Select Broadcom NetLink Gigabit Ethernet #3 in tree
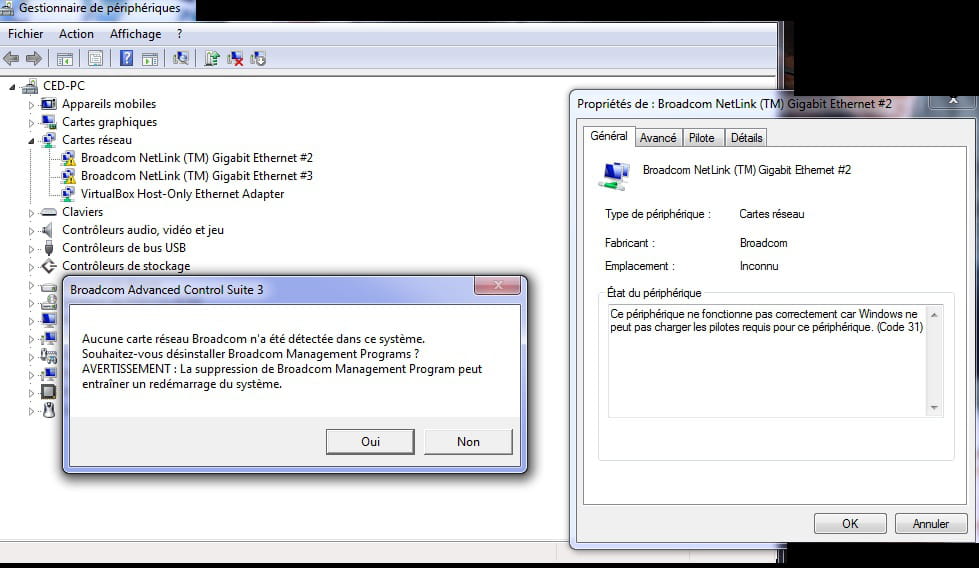Image resolution: width=979 pixels, height=568 pixels. (x=197, y=176)
